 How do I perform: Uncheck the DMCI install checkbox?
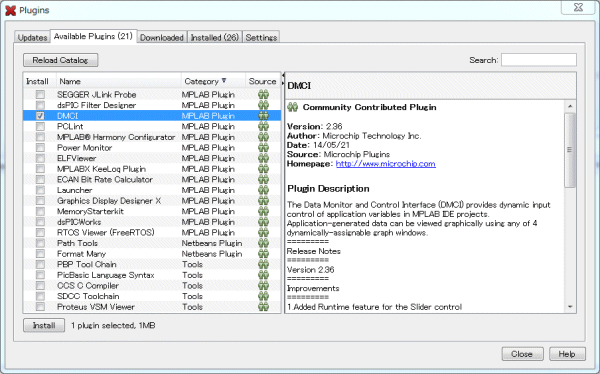(x=40, y=116)
